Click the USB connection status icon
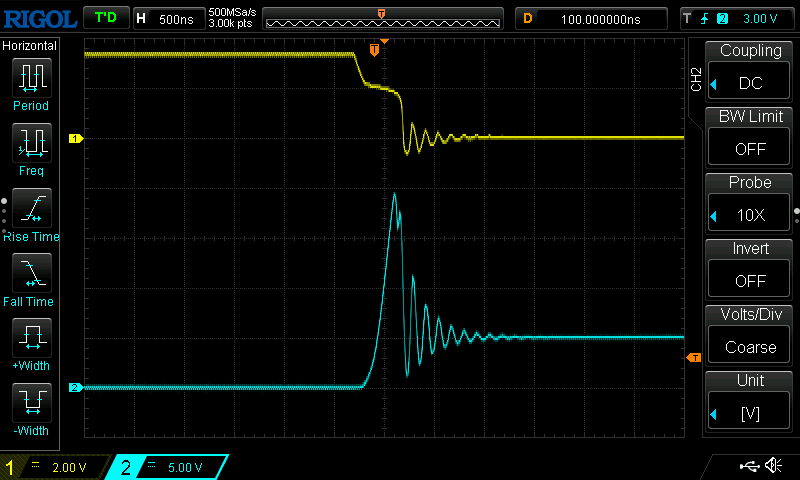 (x=749, y=466)
